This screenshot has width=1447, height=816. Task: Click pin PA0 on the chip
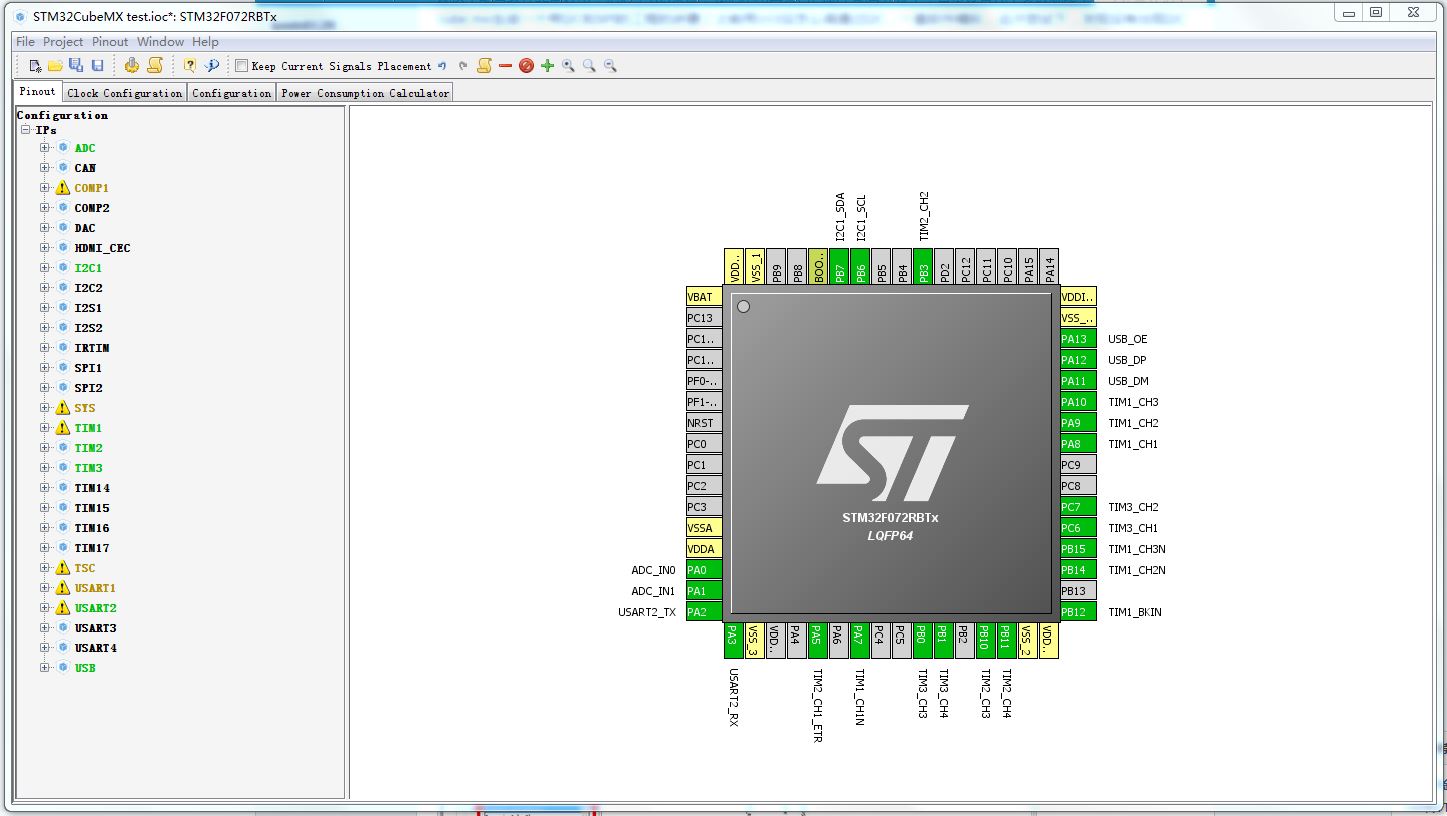(x=704, y=570)
